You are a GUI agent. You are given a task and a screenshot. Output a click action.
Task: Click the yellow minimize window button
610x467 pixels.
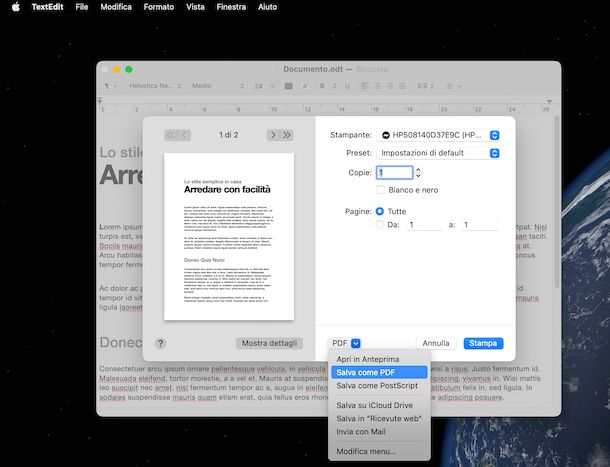pos(116,70)
